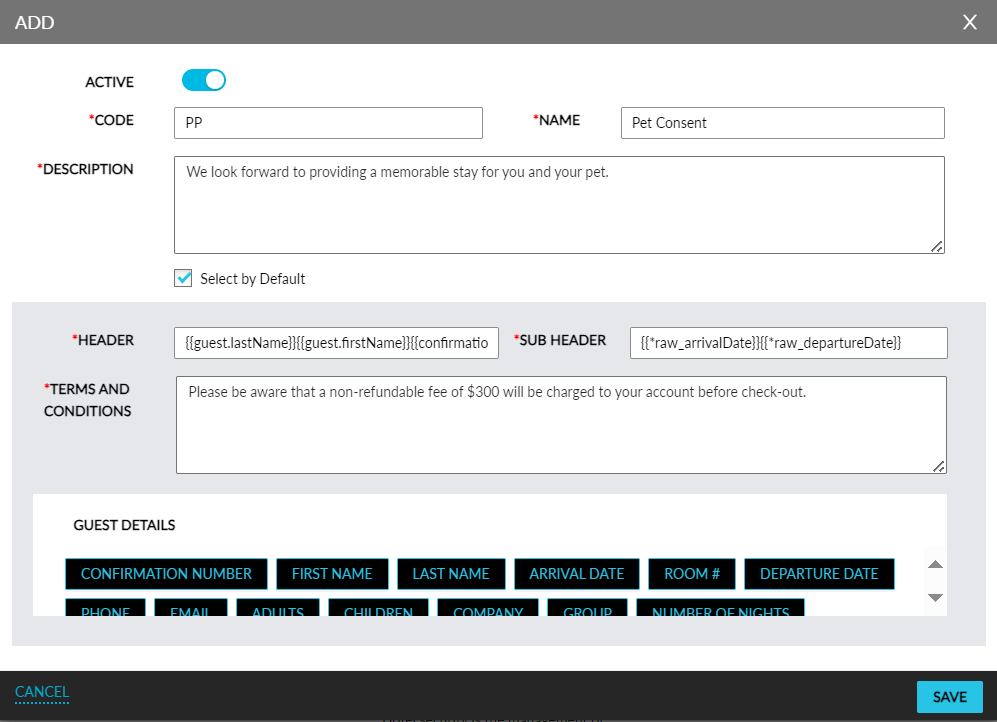Edit the Pet Consent NAME field
Screen dimensions: 997x722
pos(782,122)
